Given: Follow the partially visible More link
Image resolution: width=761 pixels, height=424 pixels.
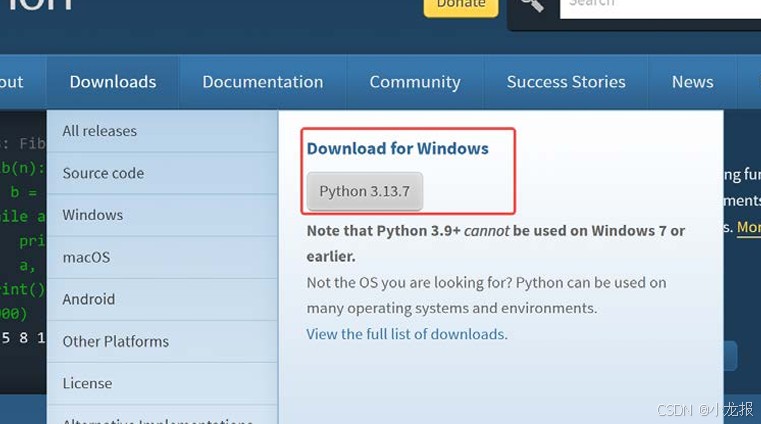Looking at the screenshot, I should click(748, 227).
